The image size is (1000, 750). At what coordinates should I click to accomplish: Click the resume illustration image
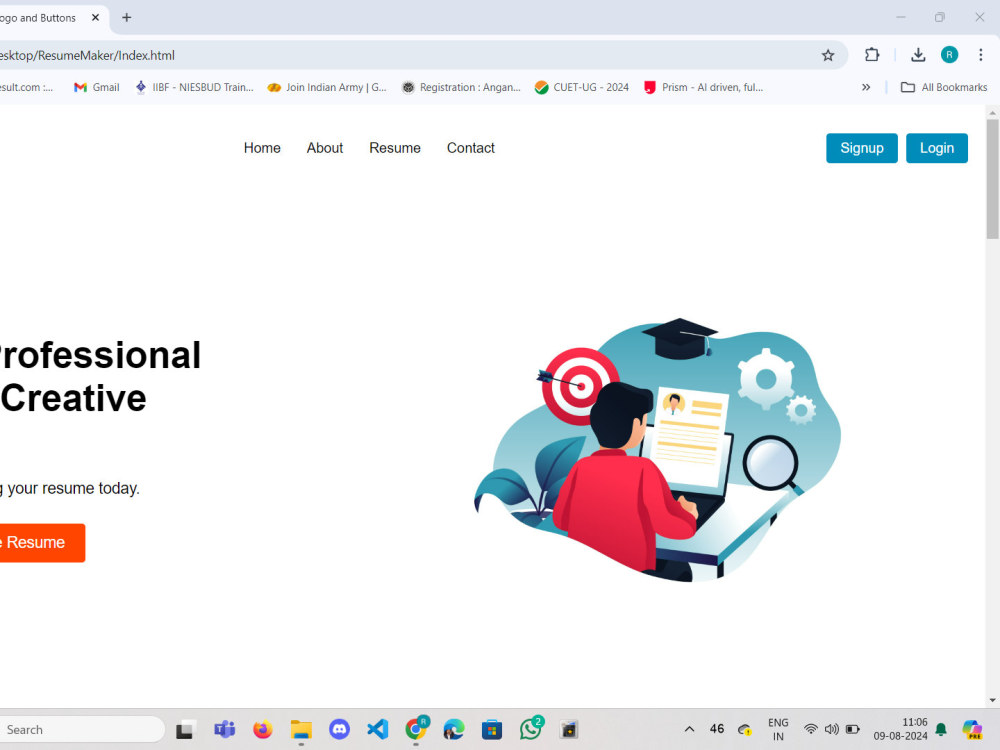[x=658, y=450]
